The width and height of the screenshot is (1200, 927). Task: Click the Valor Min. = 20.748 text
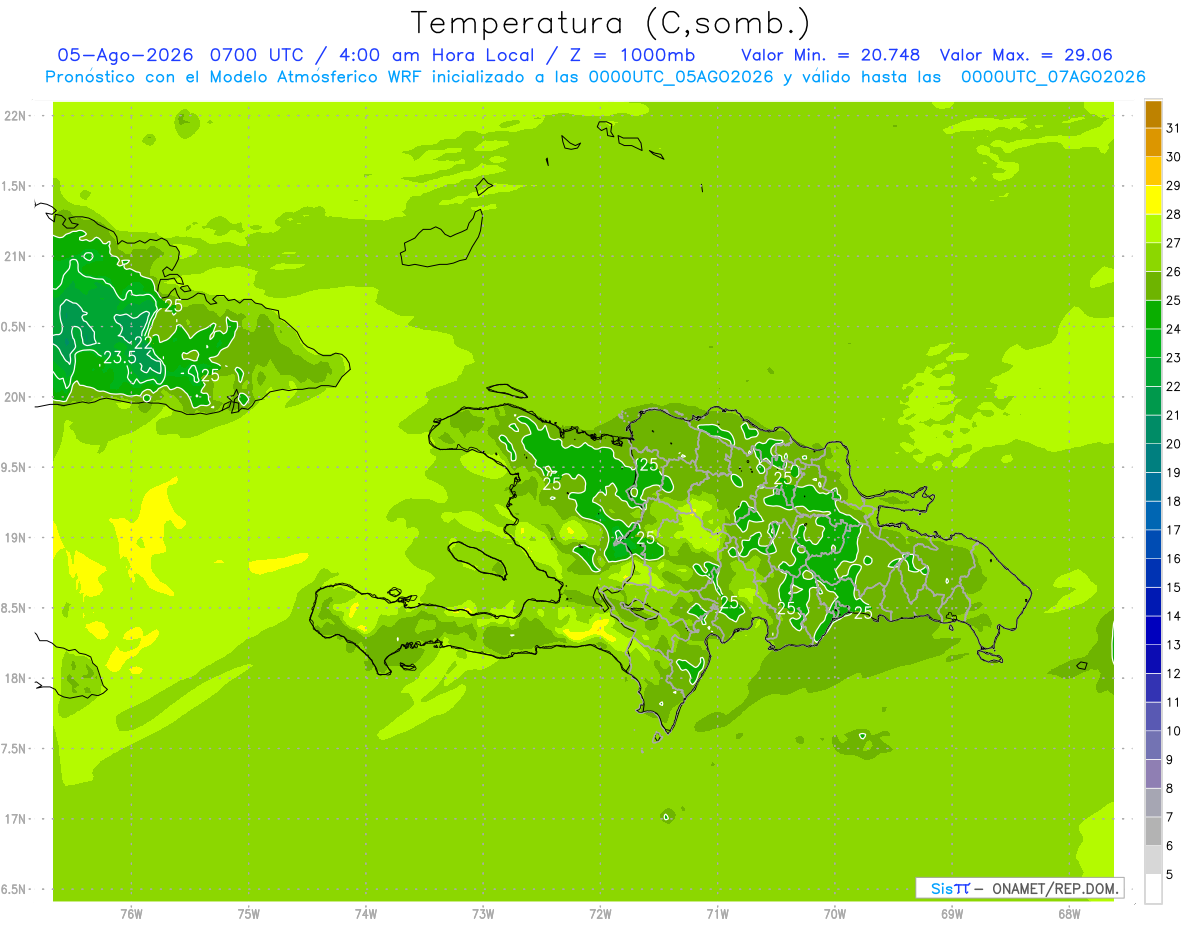(831, 55)
